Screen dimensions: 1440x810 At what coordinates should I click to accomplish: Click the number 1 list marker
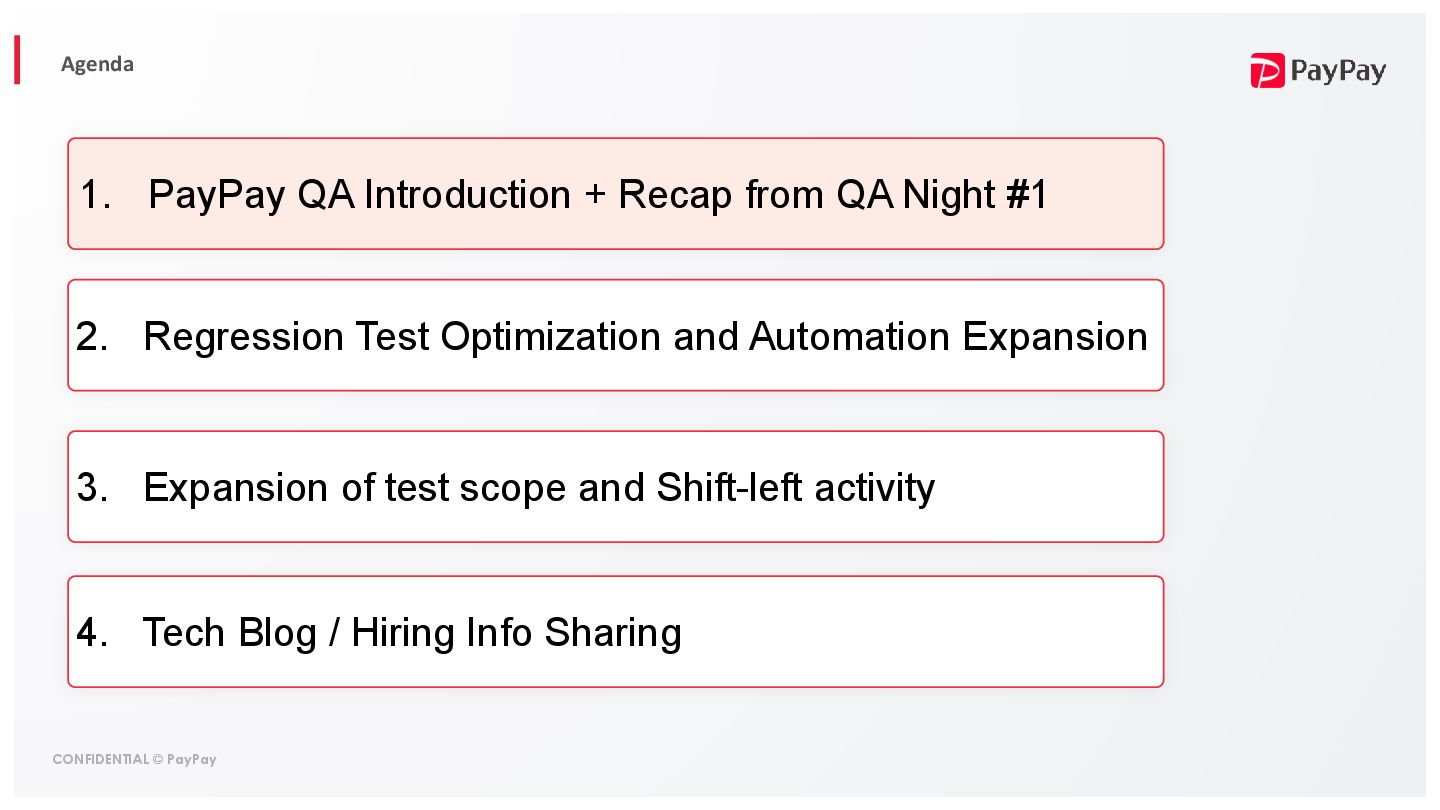tap(95, 194)
